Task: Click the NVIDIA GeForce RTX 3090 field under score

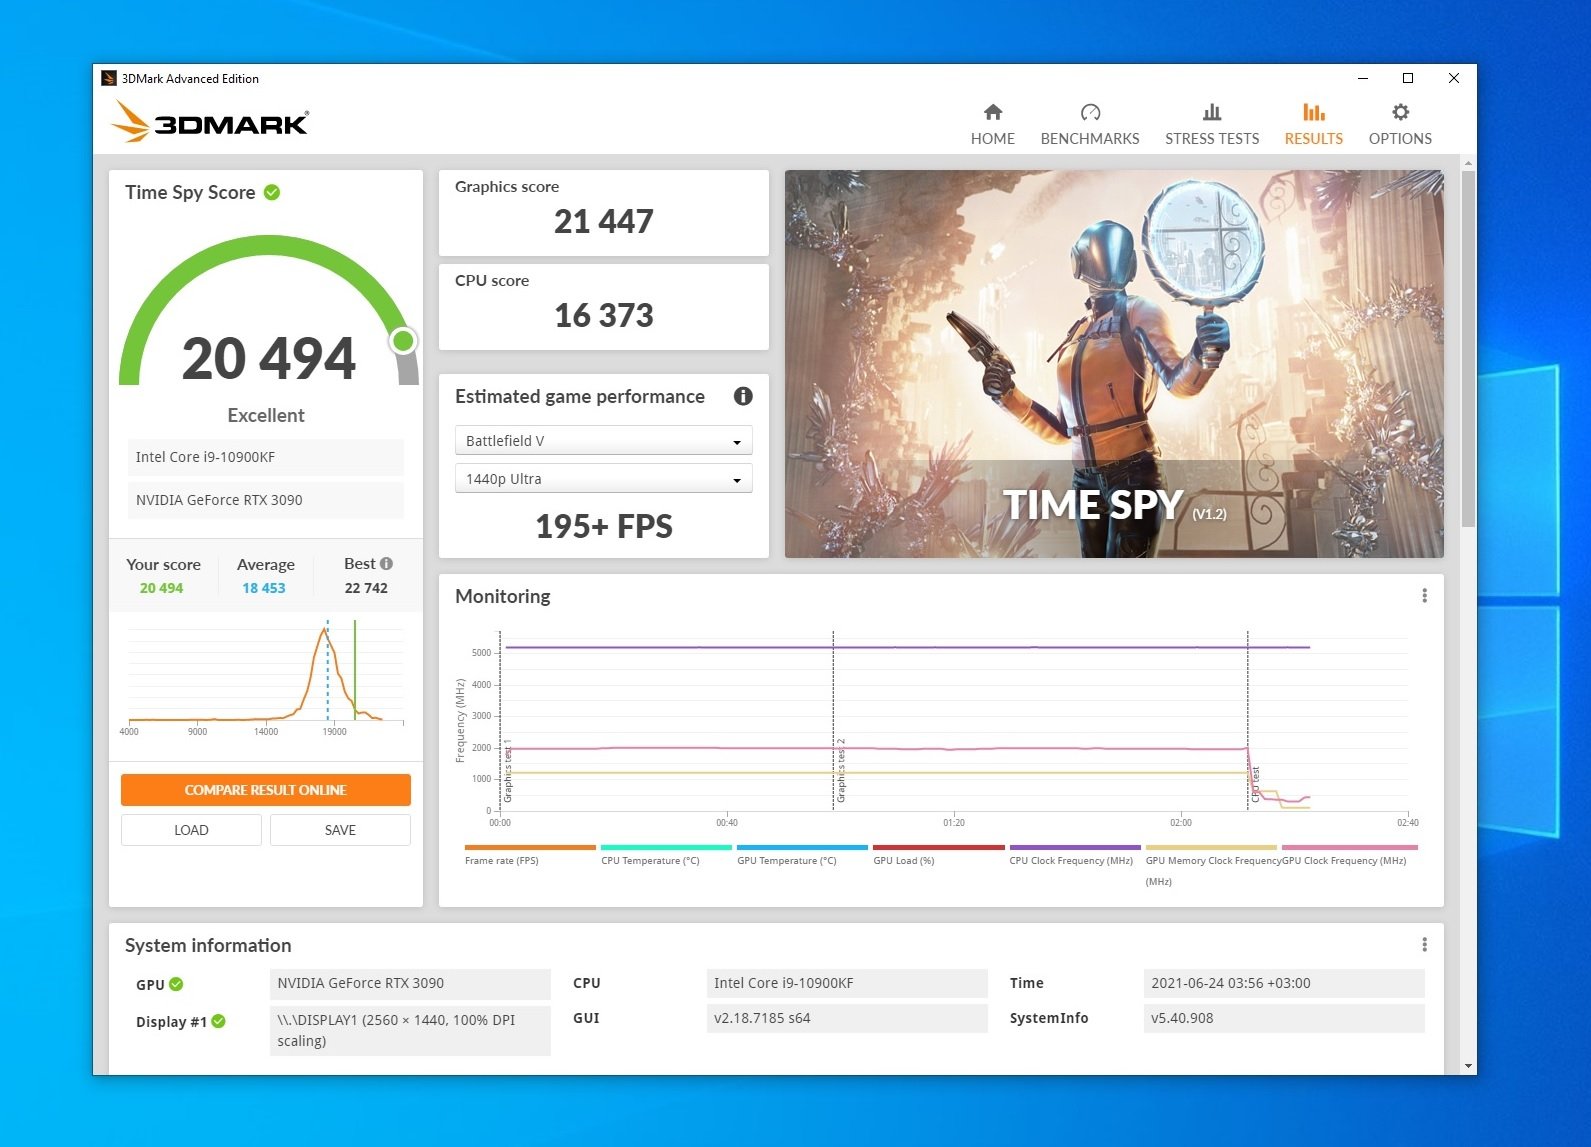Action: 265,500
